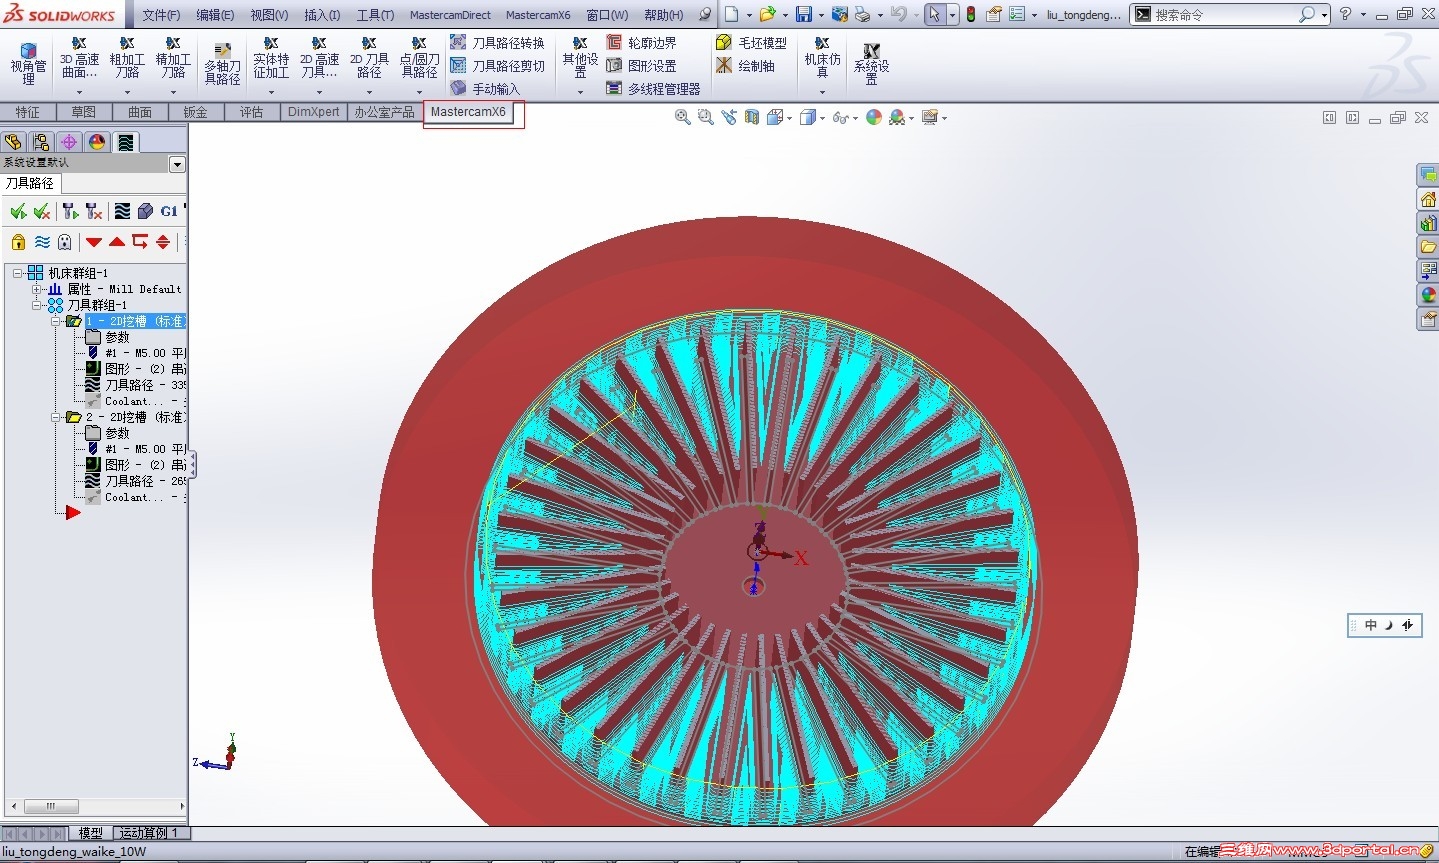This screenshot has width=1439, height=863.
Task: Open the 视角管理 view manager tool
Action: [x=28, y=64]
